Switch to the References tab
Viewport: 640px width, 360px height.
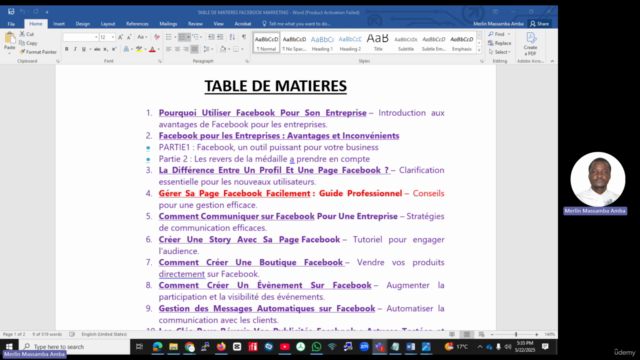[137, 24]
